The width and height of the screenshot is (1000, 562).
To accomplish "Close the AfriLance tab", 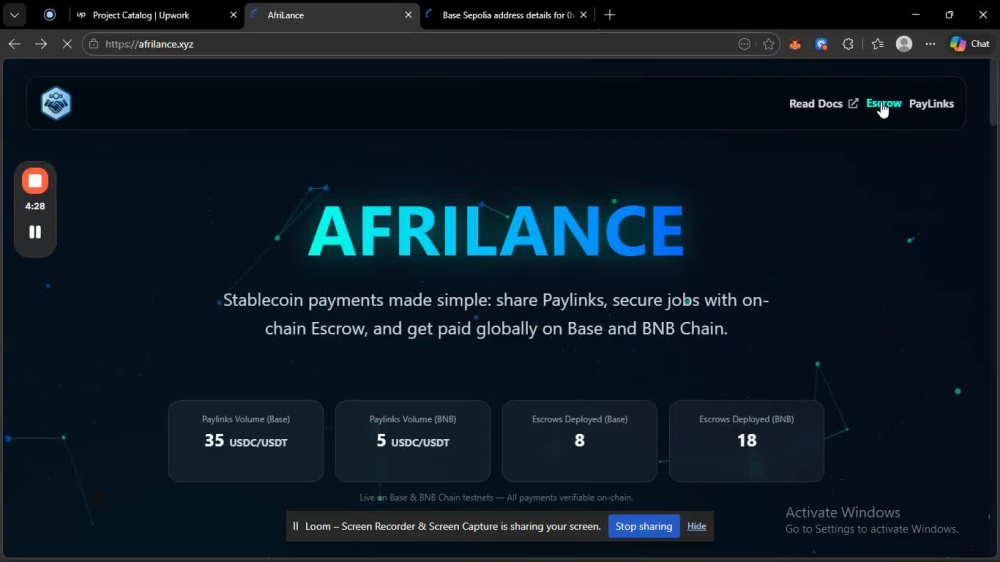I will [408, 15].
